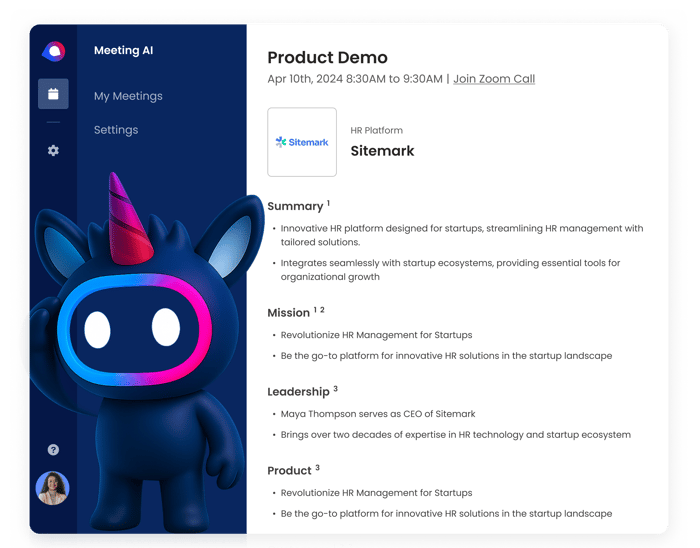Open the gear settings icon
The height and width of the screenshot is (548, 700).
pyautogui.click(x=53, y=150)
